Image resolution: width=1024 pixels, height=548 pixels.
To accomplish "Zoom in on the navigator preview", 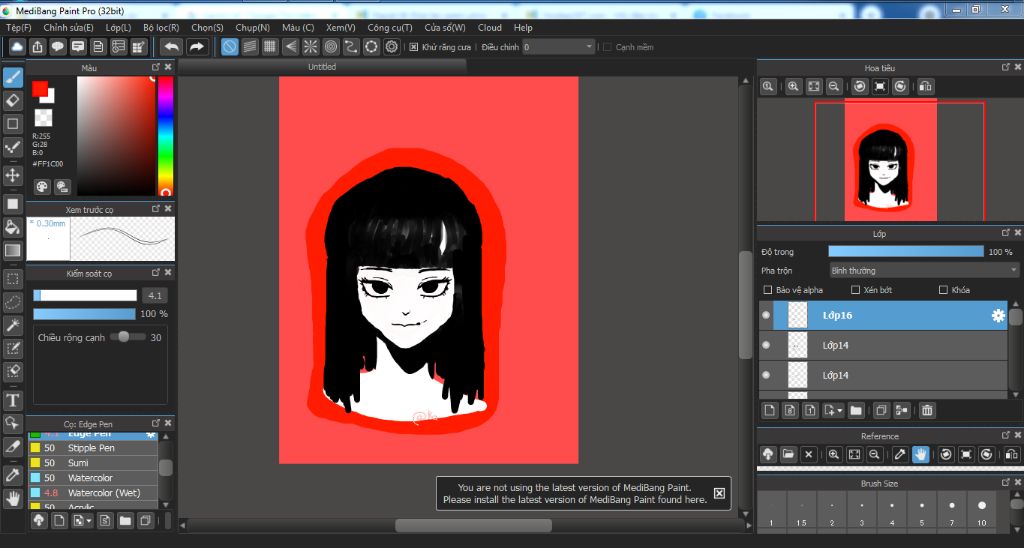I will pyautogui.click(x=793, y=86).
